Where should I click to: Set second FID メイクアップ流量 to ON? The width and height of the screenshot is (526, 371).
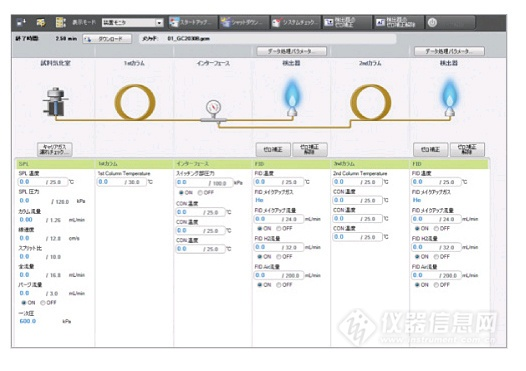coord(417,228)
